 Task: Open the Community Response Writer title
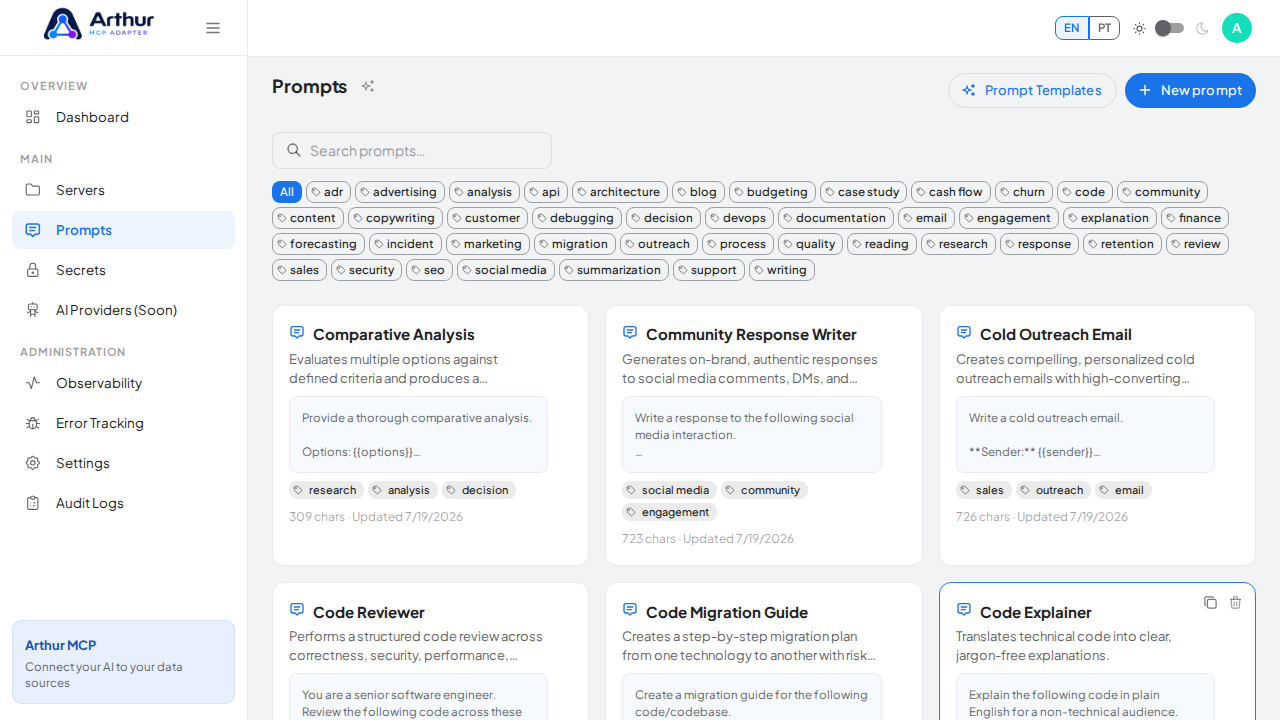(x=751, y=334)
